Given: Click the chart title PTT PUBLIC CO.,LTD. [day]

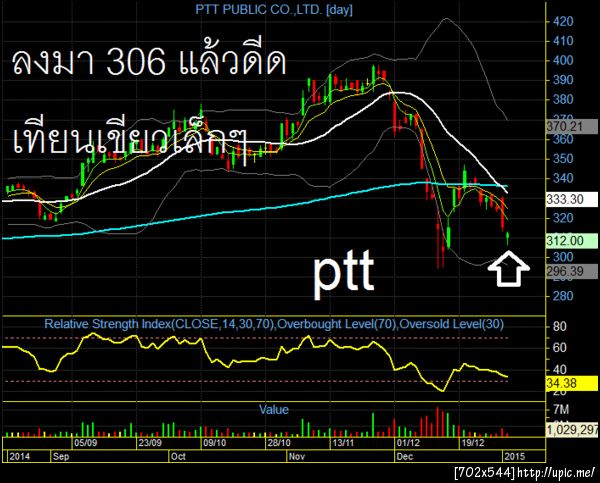Looking at the screenshot, I should (274, 9).
